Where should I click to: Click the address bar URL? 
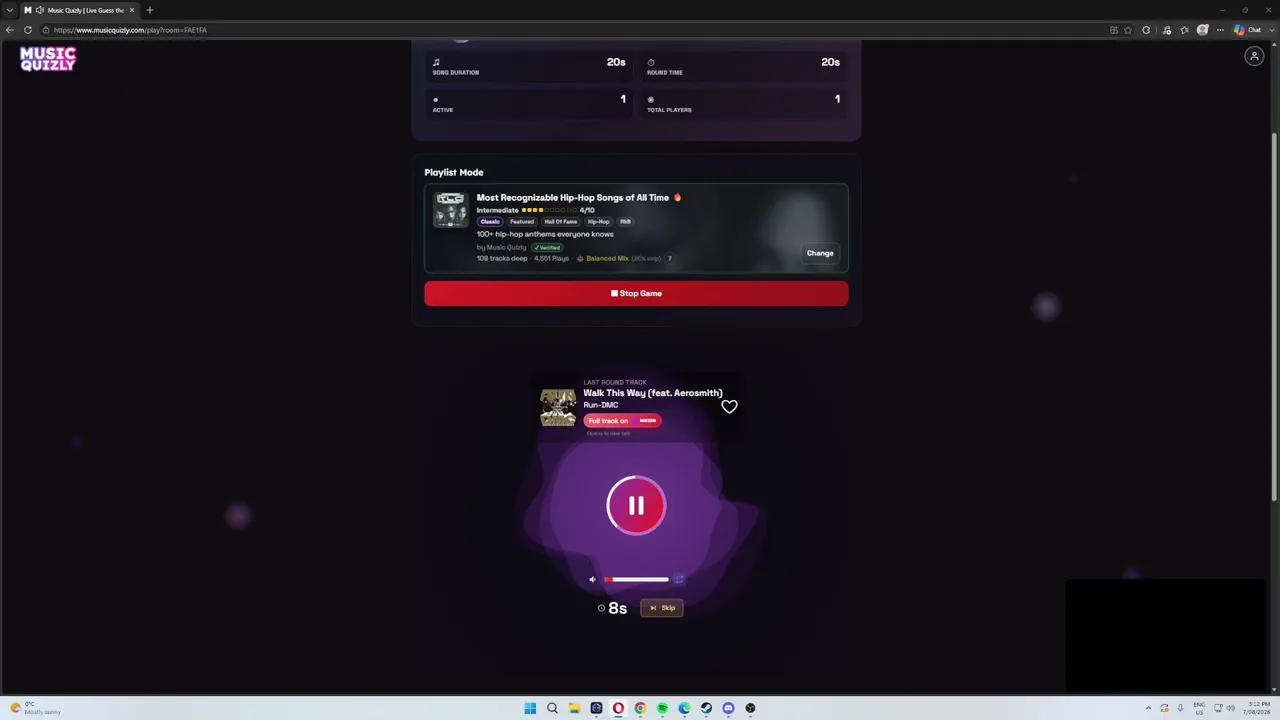click(130, 30)
